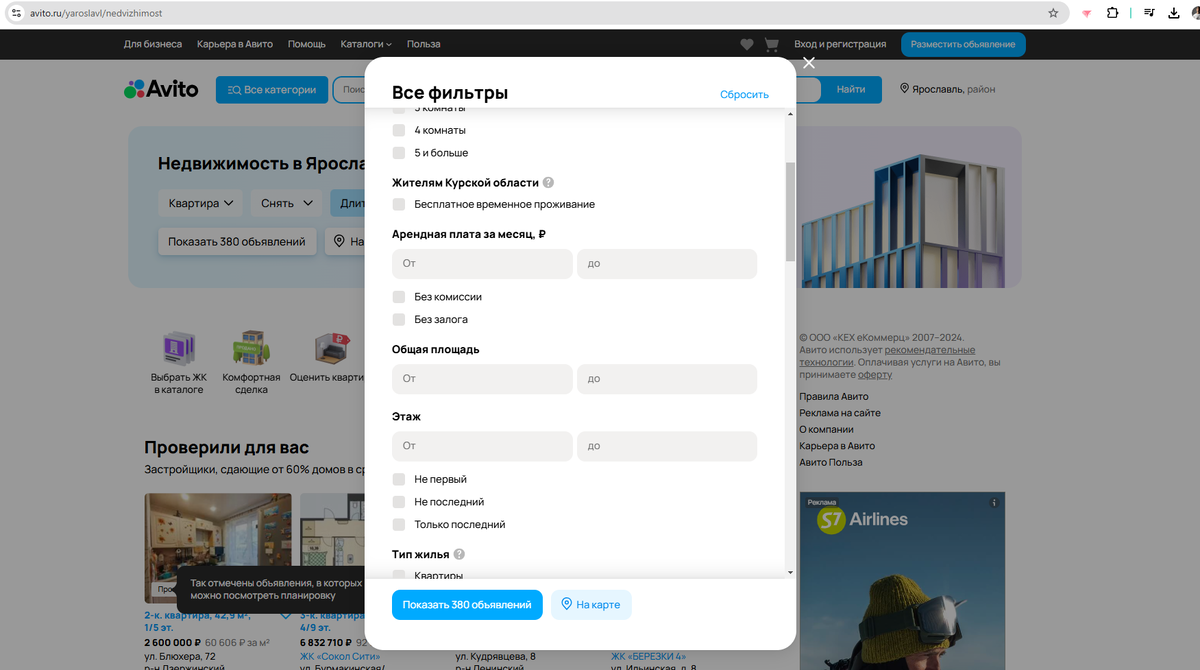Click help icon next to Жителям Курской области
Screen dimensions: 1200x670
coord(548,183)
